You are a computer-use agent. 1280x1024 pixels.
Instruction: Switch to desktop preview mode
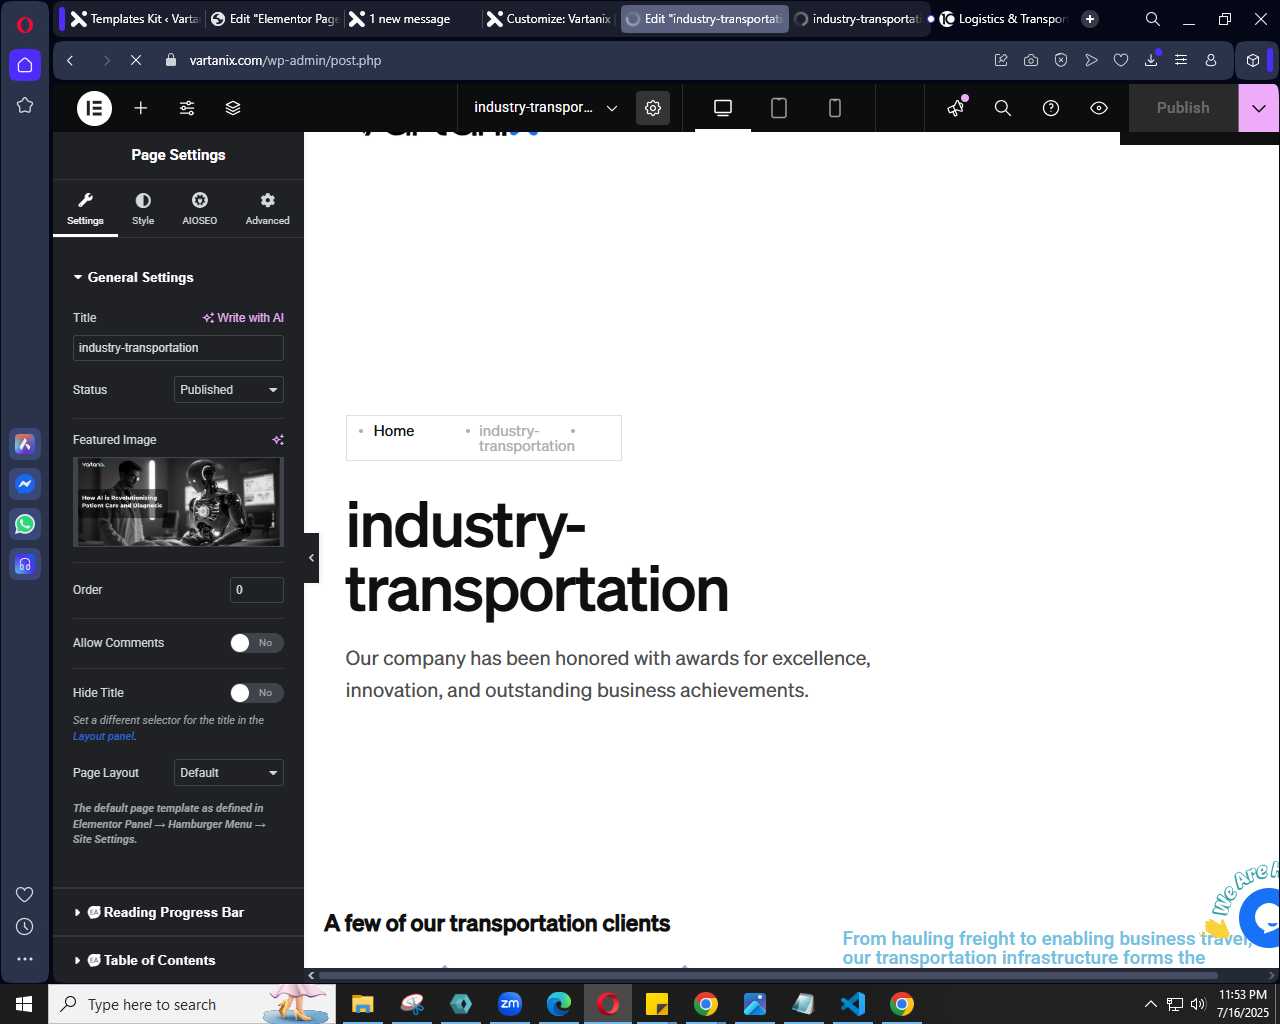[x=723, y=108]
